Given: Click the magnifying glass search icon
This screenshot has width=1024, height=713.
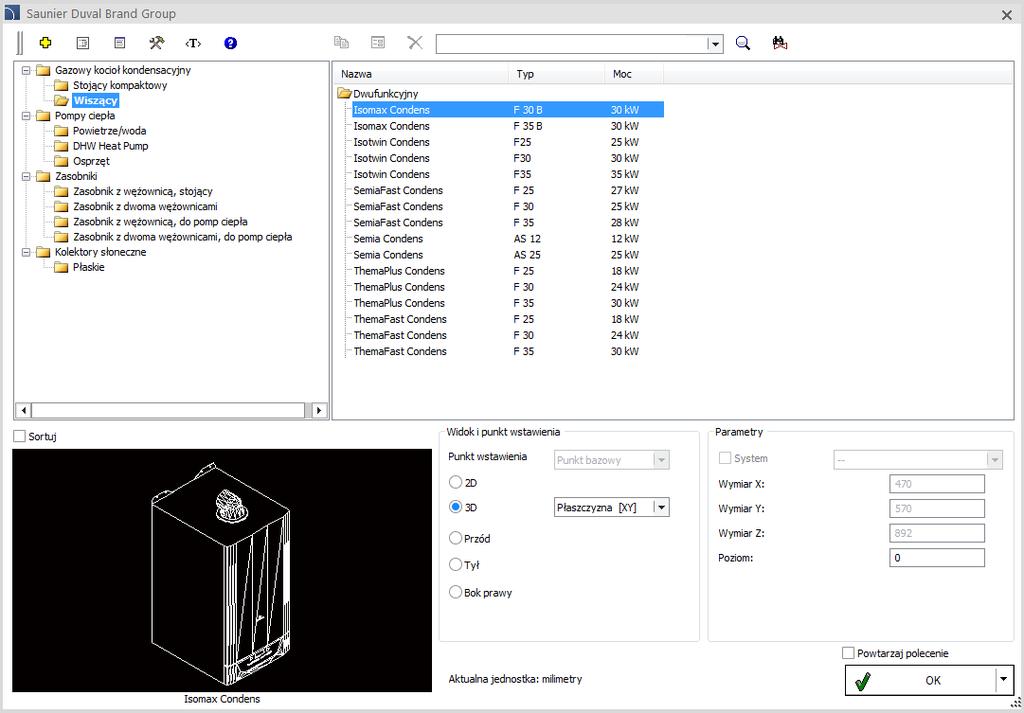Looking at the screenshot, I should [743, 43].
